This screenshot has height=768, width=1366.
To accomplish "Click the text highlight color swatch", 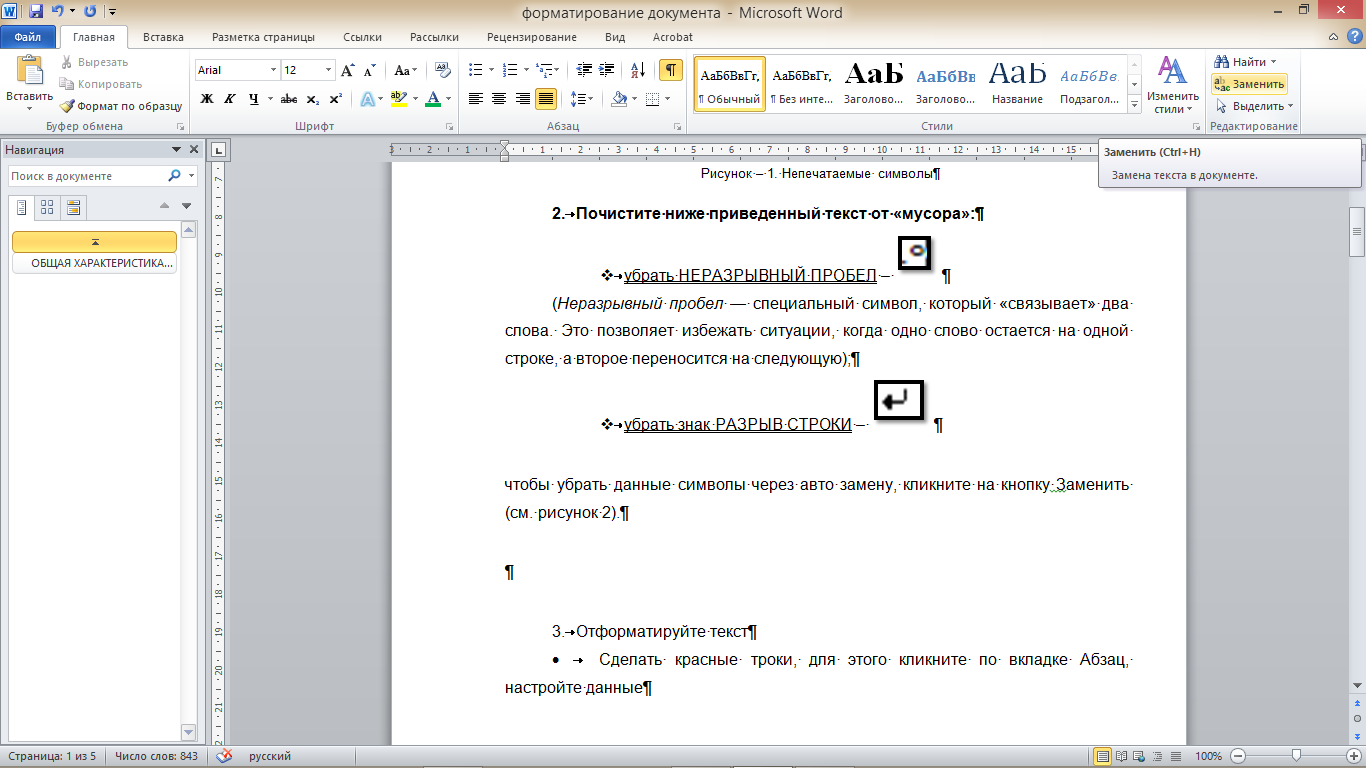I will pyautogui.click(x=400, y=98).
